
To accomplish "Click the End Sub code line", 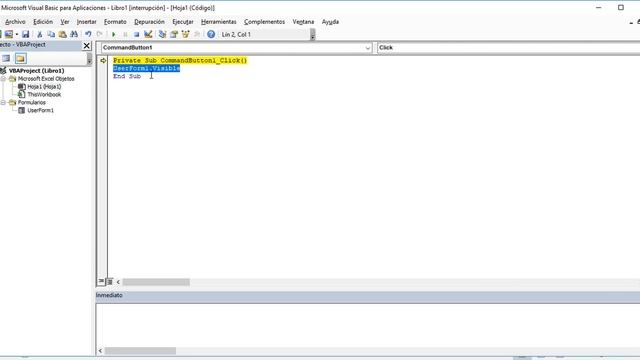I will point(127,76).
